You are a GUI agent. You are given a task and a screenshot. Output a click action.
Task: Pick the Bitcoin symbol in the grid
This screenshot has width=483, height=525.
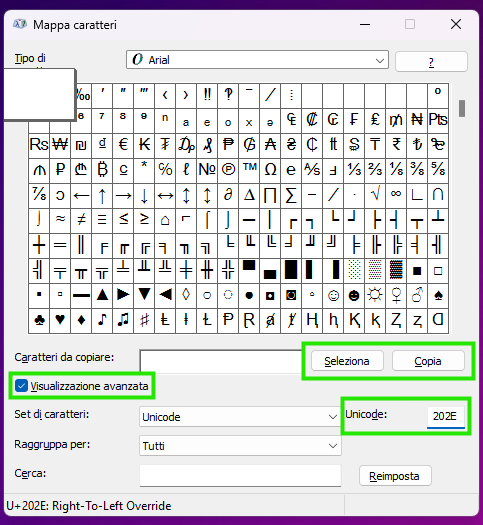click(x=102, y=170)
